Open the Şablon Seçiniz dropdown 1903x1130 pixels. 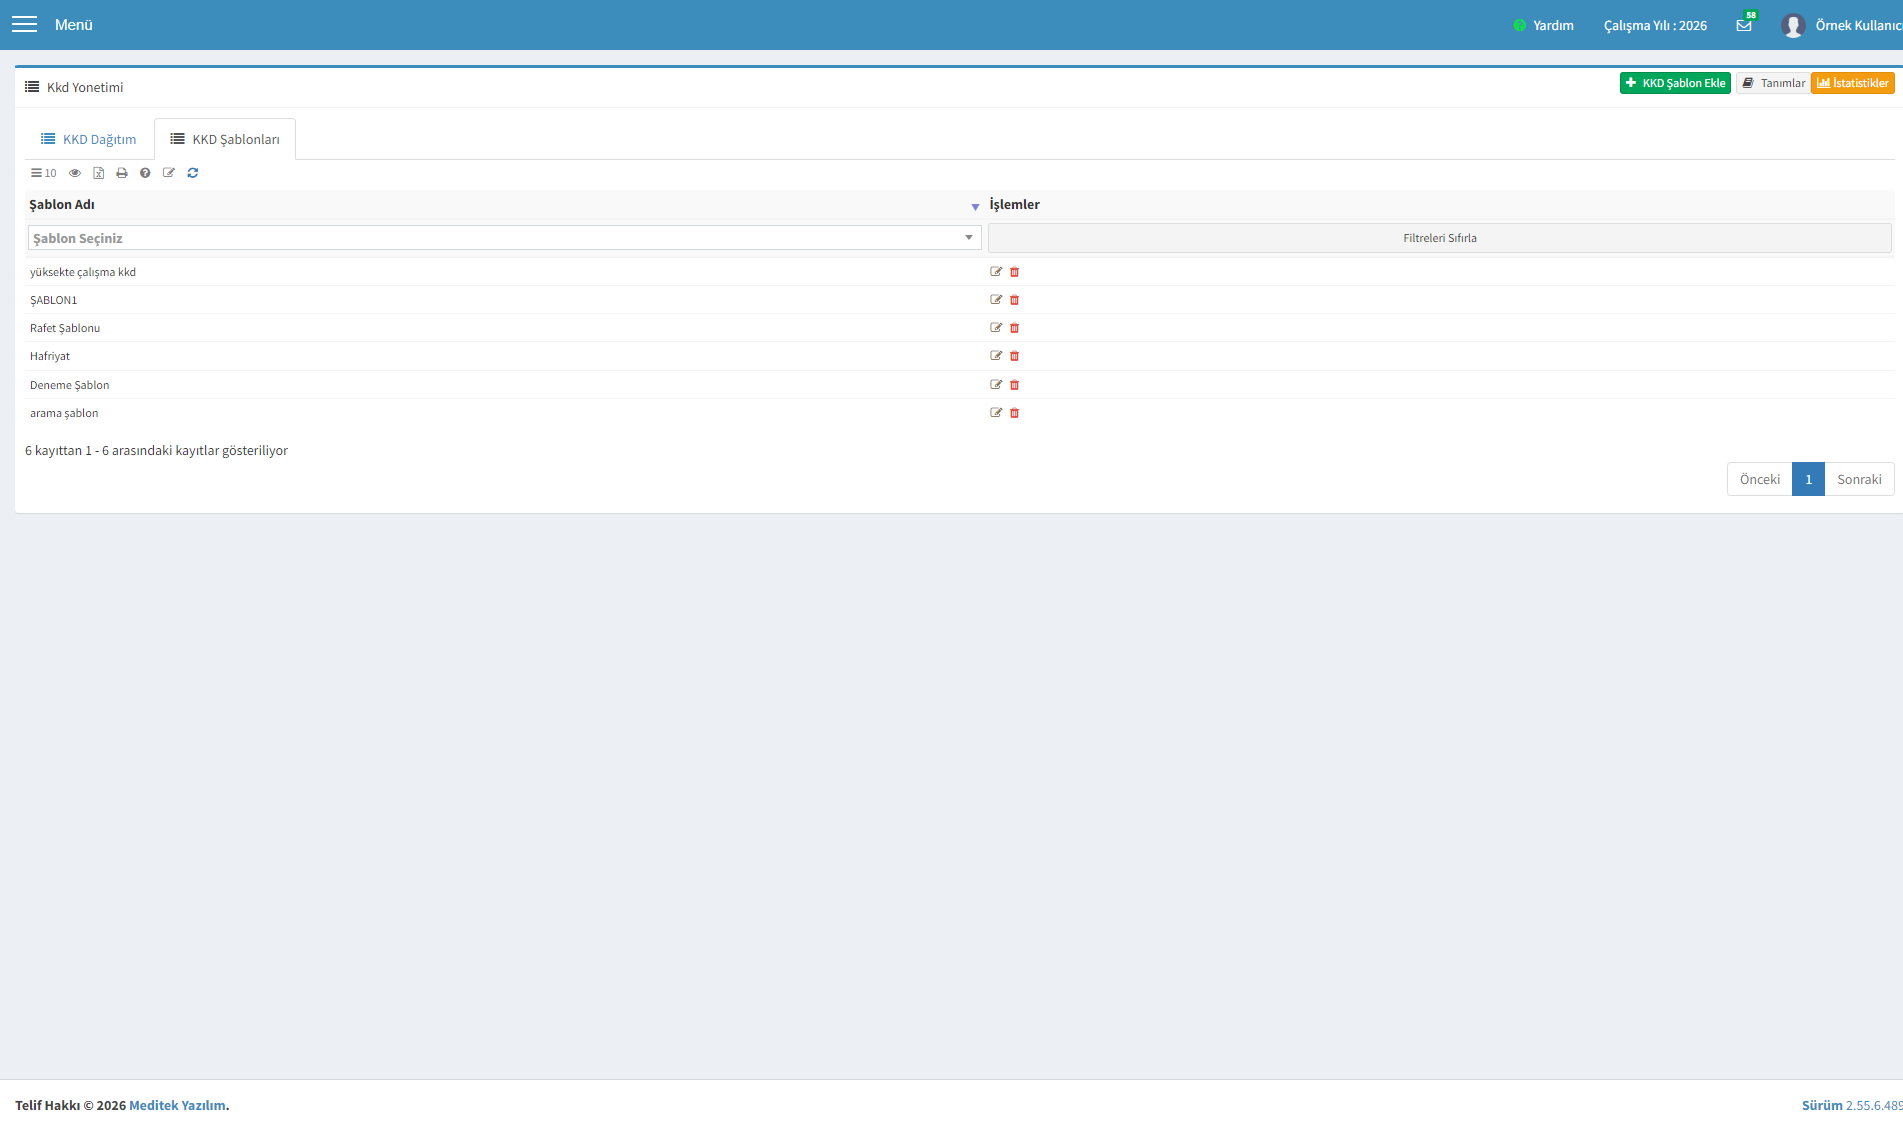click(504, 238)
